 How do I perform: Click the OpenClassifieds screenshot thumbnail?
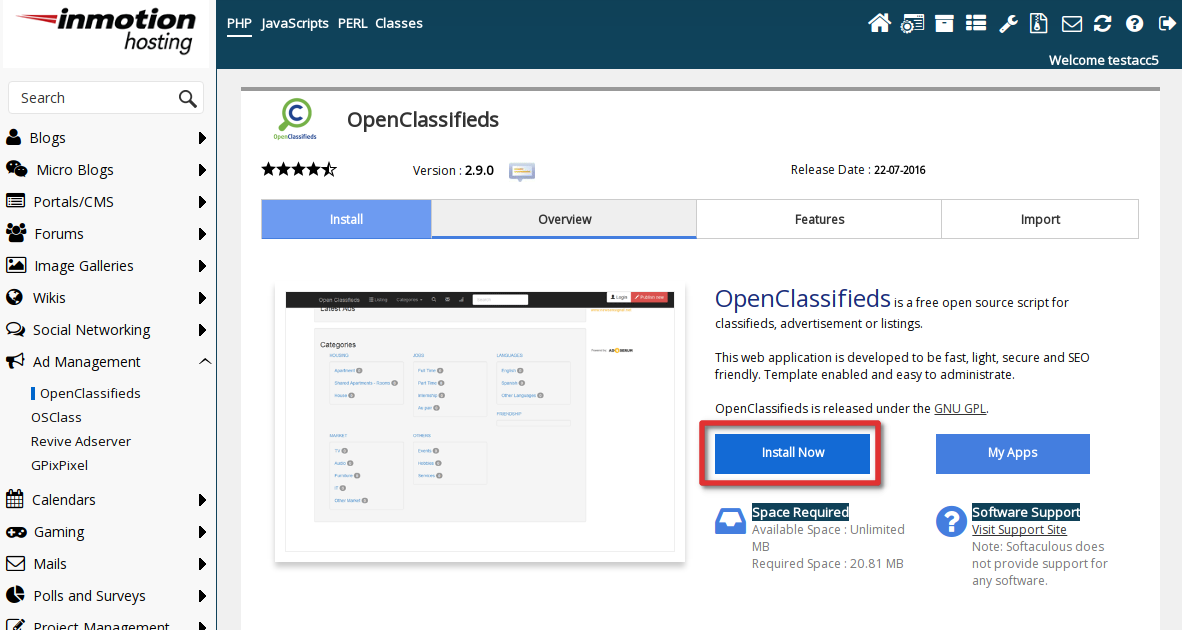[x=479, y=424]
